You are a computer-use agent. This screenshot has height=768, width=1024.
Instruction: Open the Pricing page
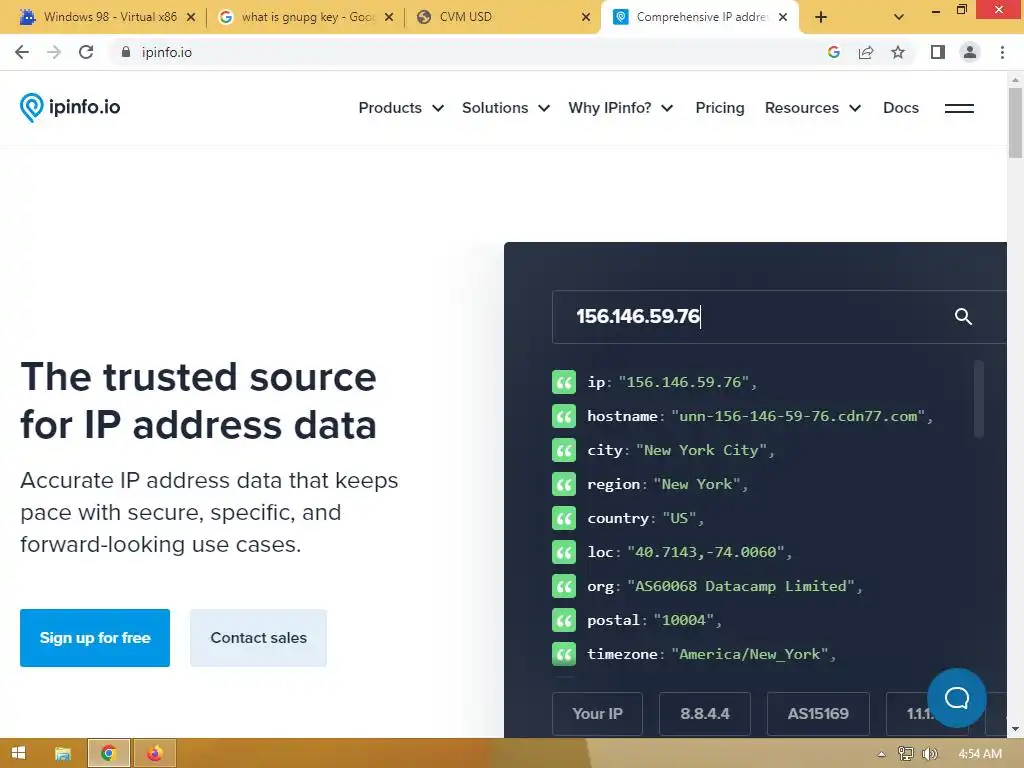pos(720,108)
